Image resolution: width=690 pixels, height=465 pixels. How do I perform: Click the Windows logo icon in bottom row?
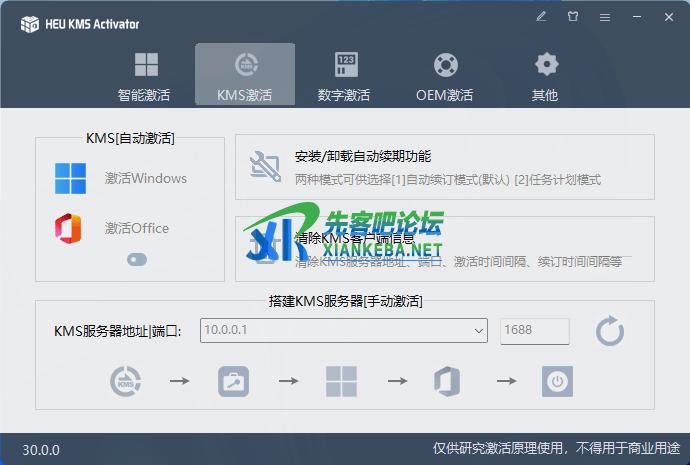341,381
